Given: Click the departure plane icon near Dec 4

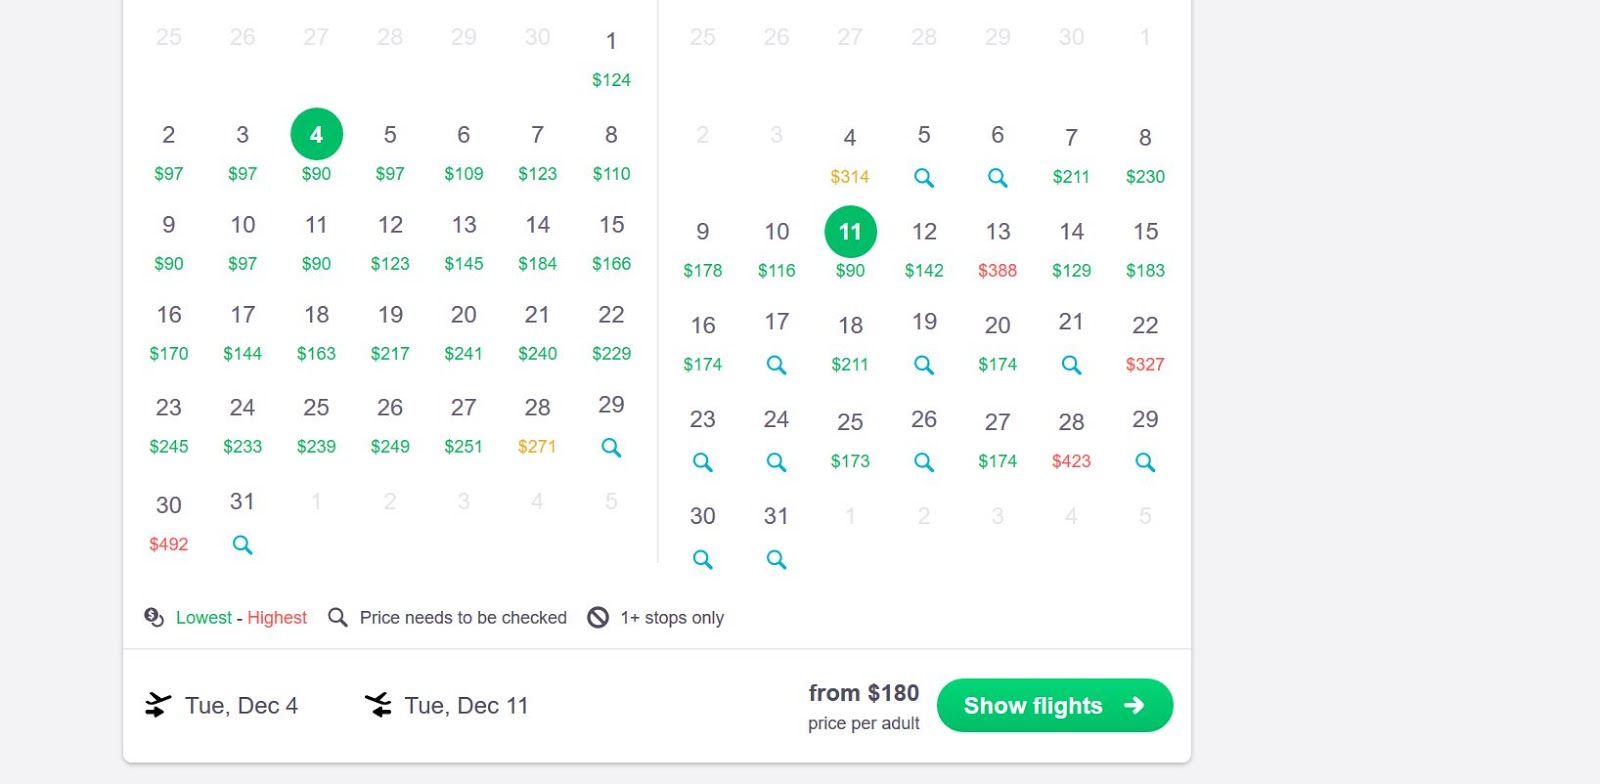Looking at the screenshot, I should [157, 705].
